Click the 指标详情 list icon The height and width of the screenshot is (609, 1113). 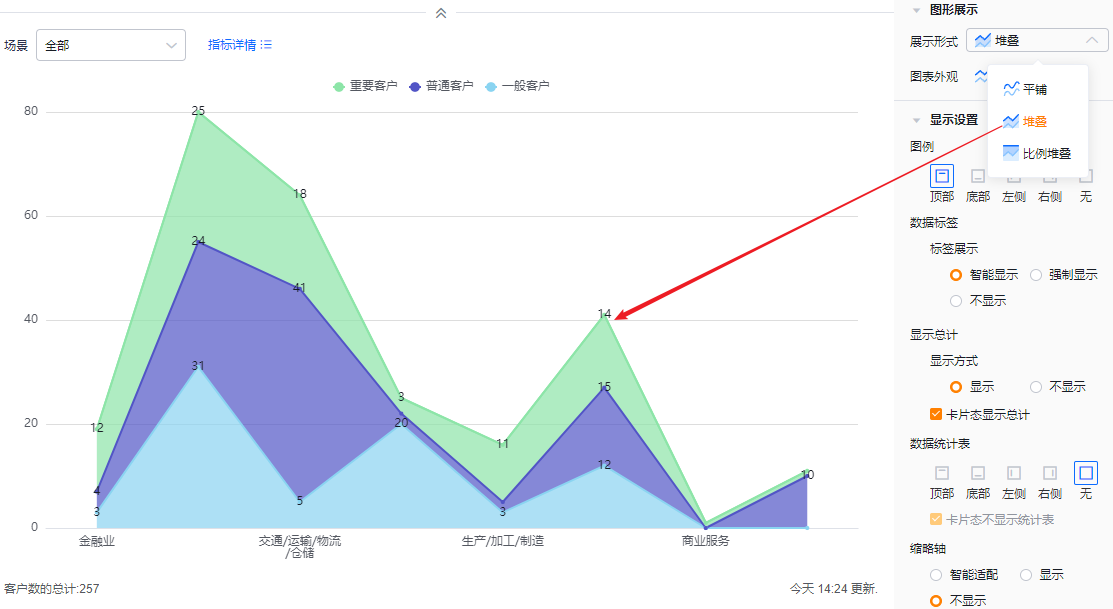point(266,45)
